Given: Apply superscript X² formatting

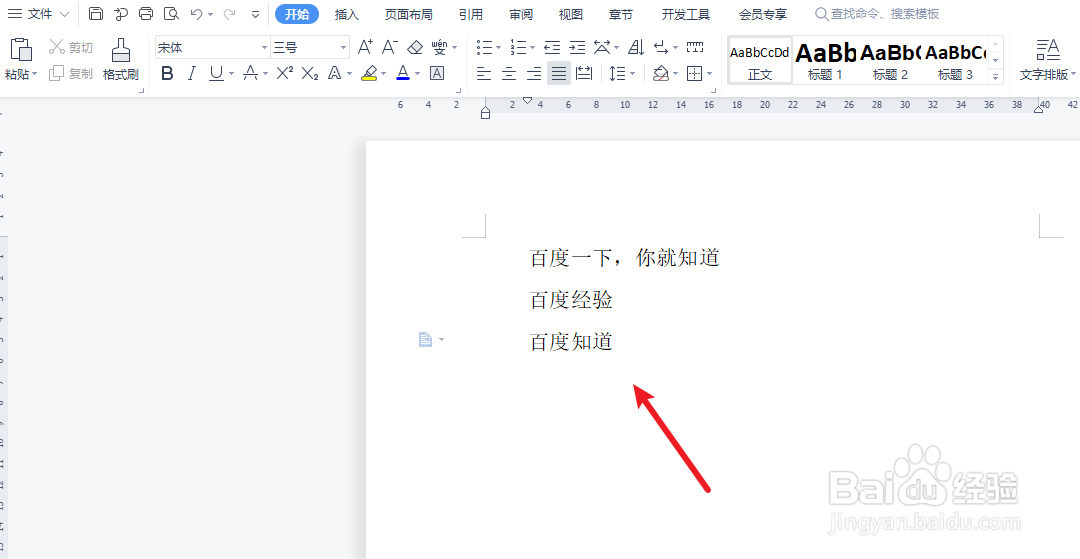Looking at the screenshot, I should [284, 73].
